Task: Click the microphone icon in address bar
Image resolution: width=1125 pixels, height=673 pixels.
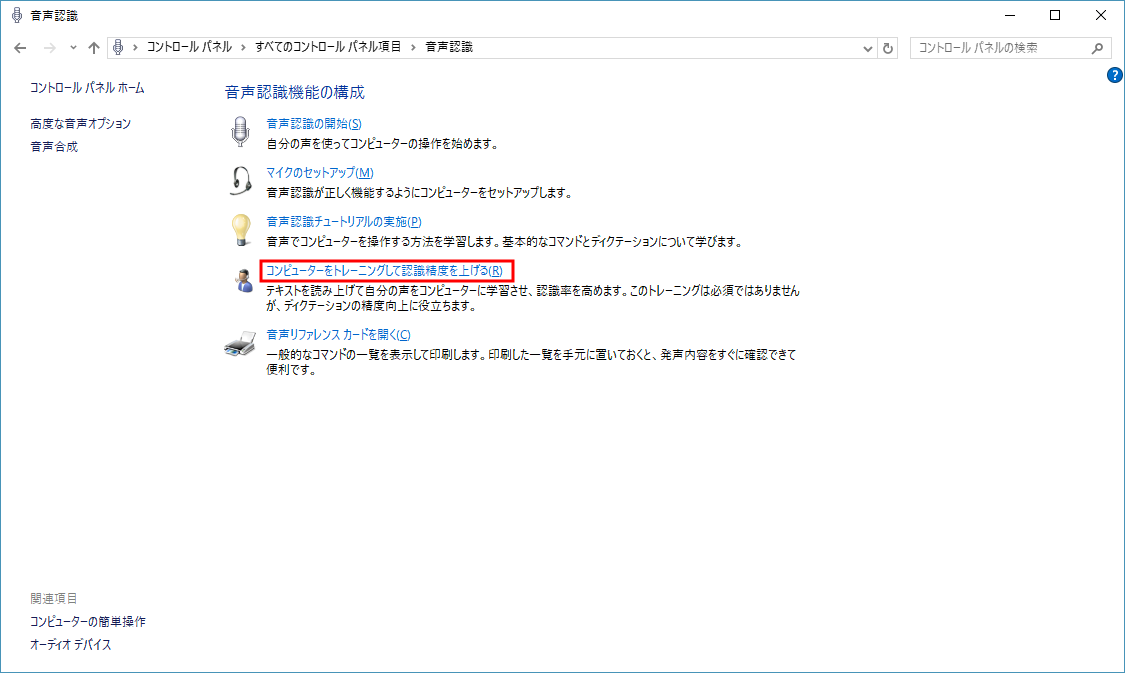Action: pos(118,47)
